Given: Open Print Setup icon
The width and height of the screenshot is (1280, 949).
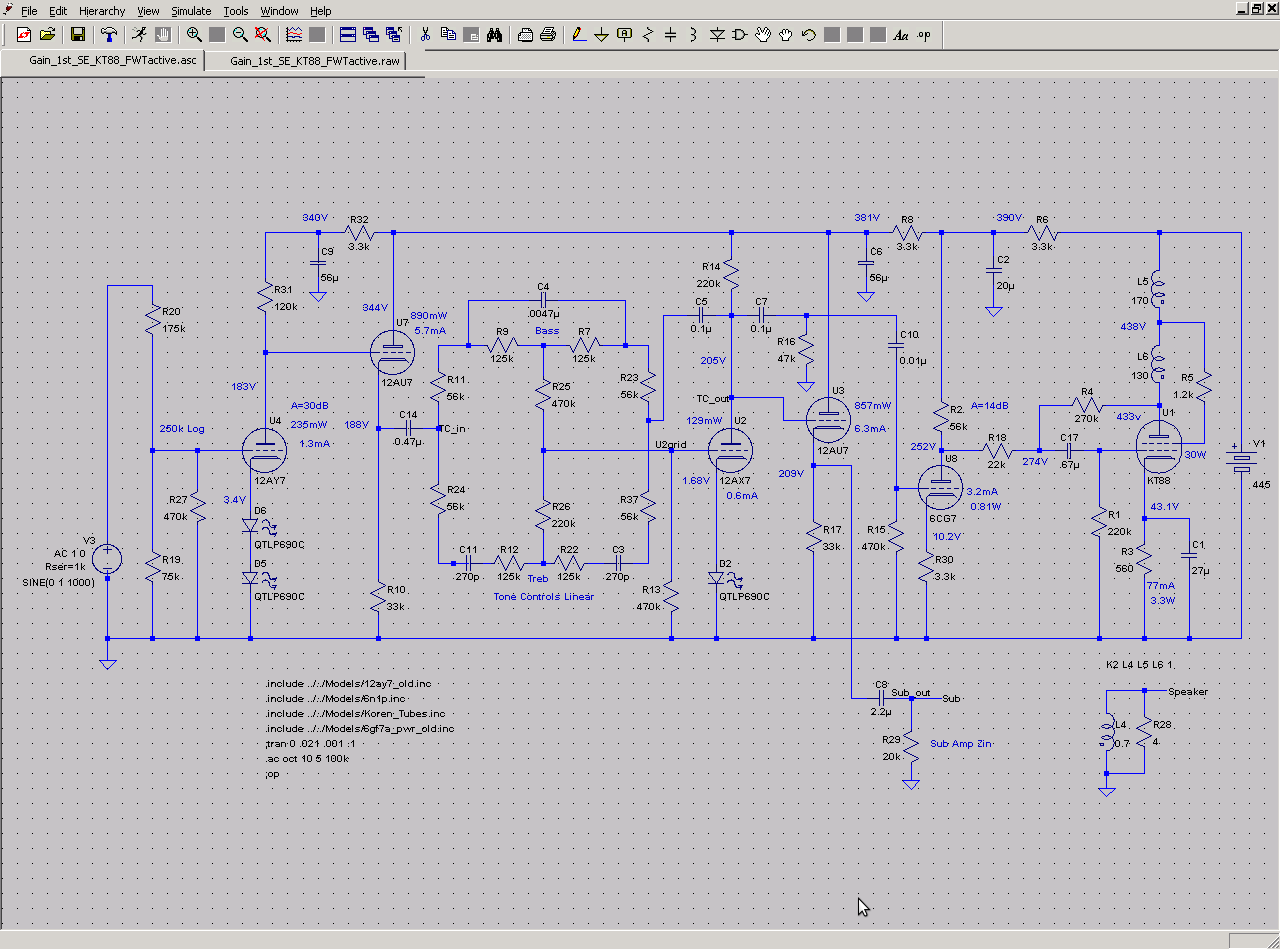Looking at the screenshot, I should click(x=525, y=35).
